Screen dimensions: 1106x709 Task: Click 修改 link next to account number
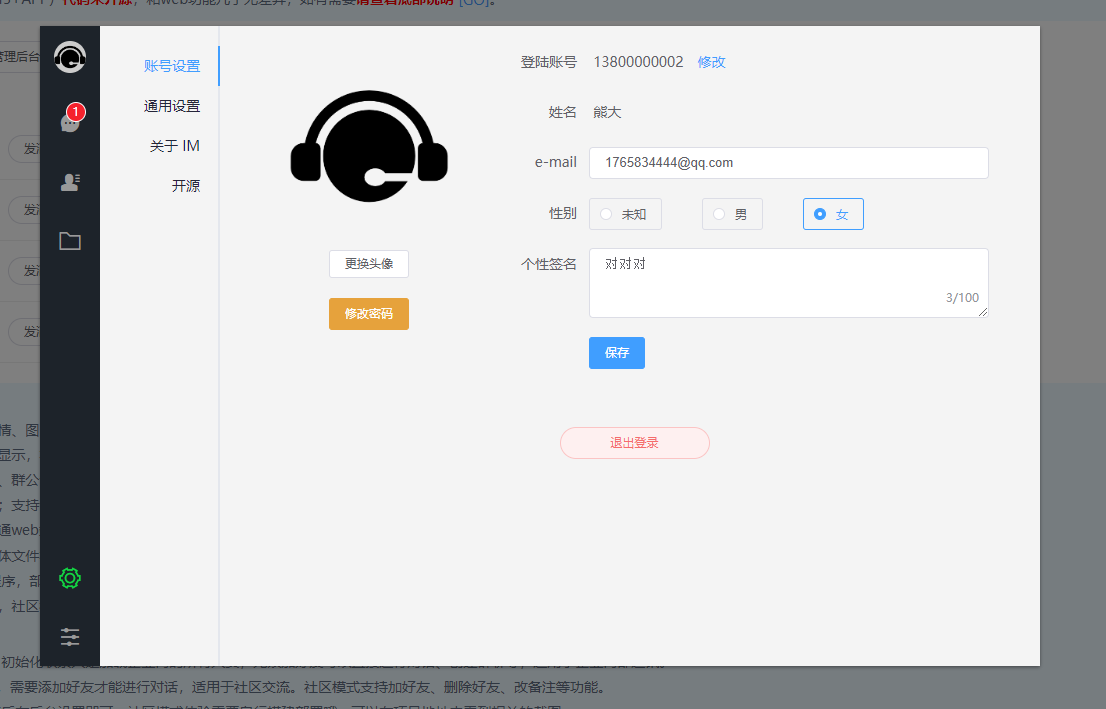tap(711, 62)
